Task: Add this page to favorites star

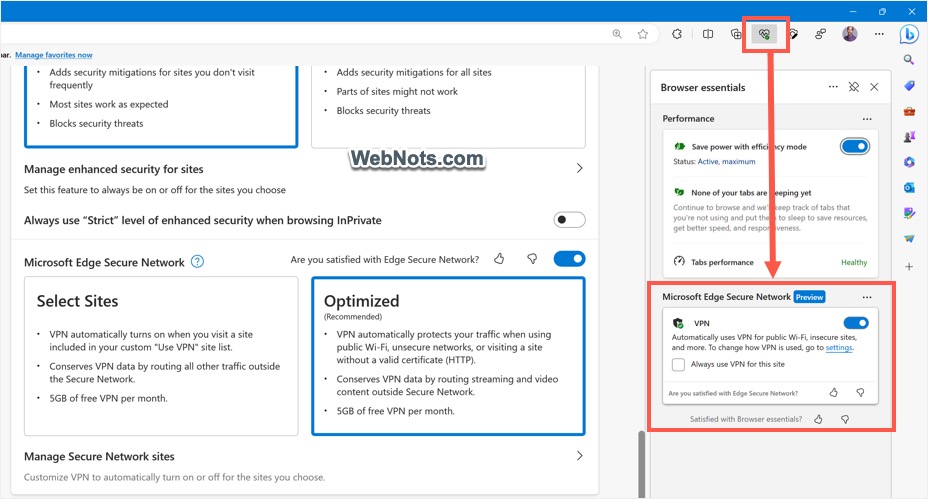Action: [x=643, y=34]
